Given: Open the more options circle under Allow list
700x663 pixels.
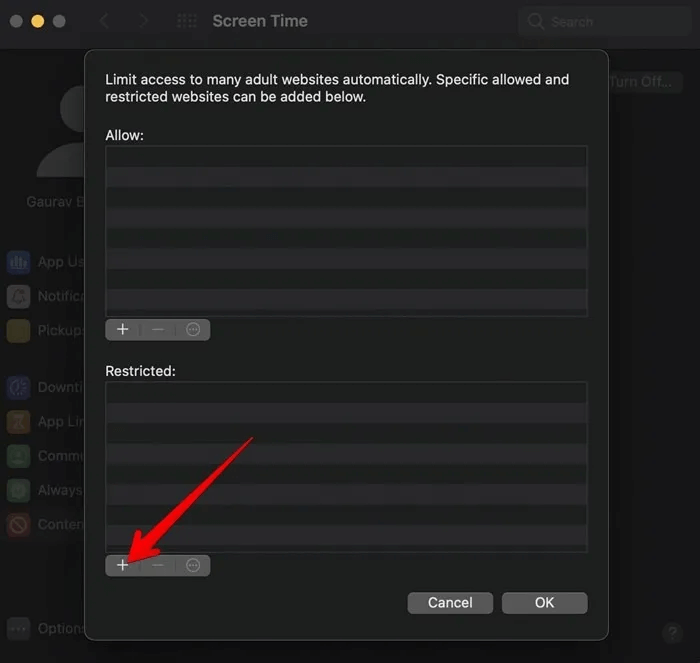Looking at the screenshot, I should pos(193,329).
